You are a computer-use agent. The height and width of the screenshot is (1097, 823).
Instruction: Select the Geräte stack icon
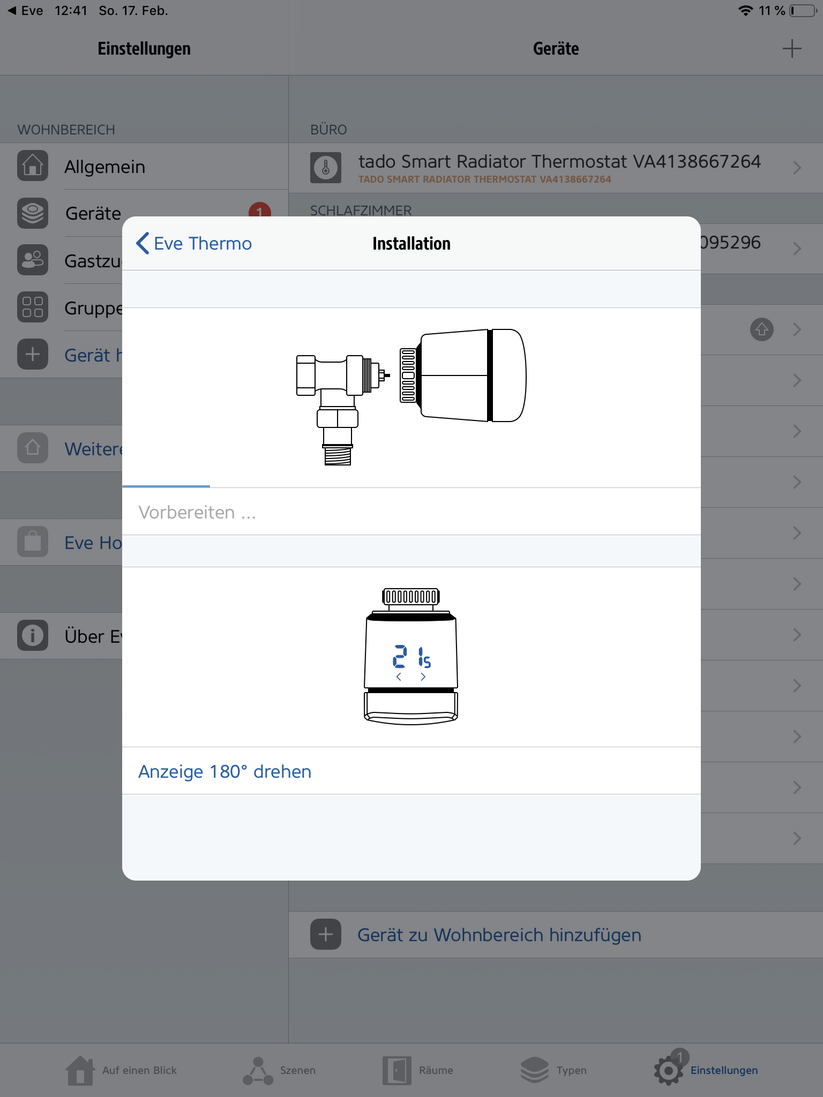point(33,213)
